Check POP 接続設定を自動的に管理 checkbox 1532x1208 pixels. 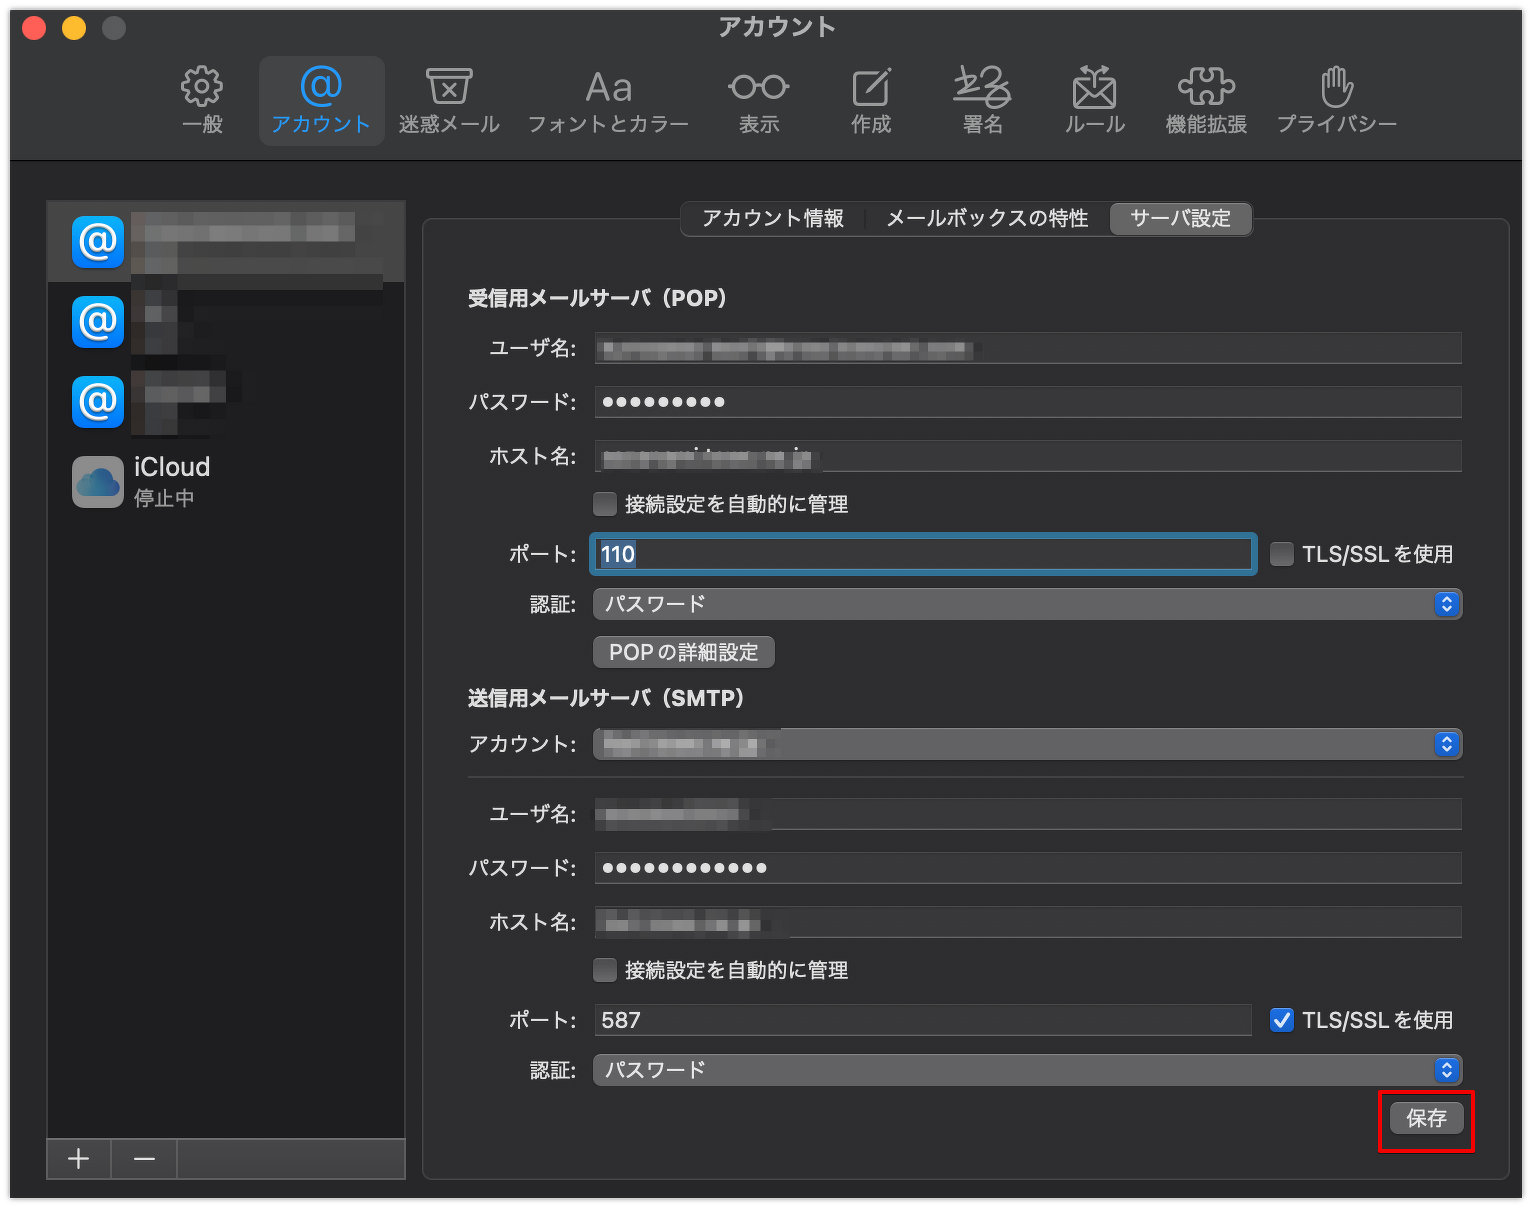pyautogui.click(x=605, y=504)
